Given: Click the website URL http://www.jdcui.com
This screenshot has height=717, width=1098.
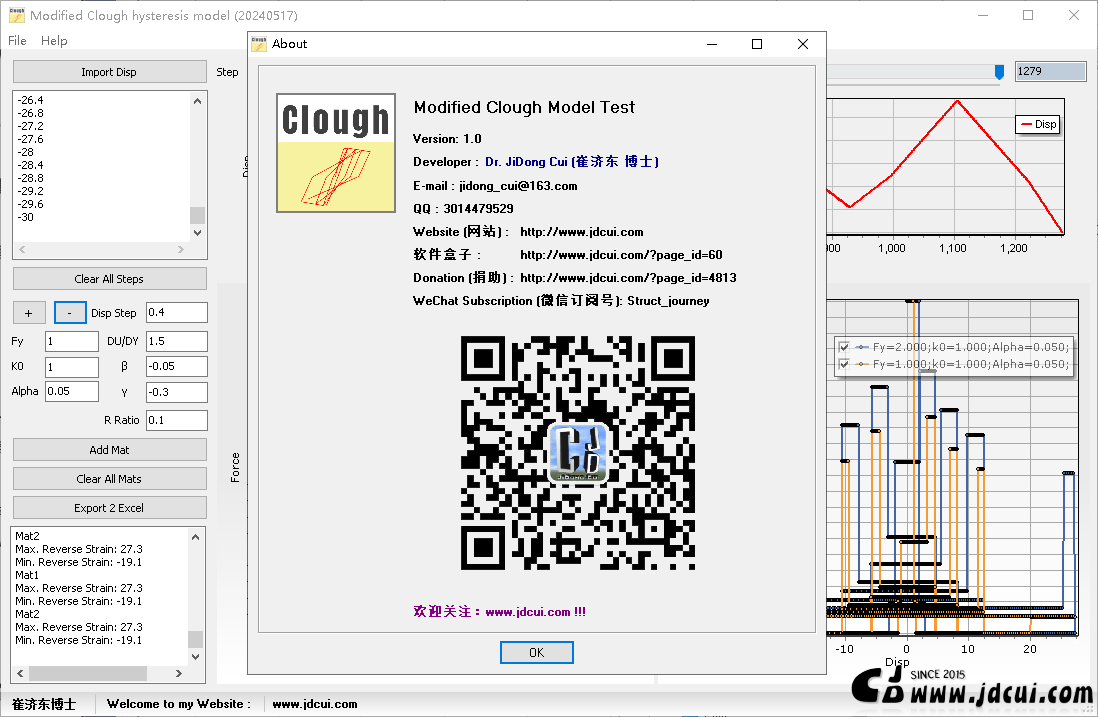Looking at the screenshot, I should click(581, 232).
